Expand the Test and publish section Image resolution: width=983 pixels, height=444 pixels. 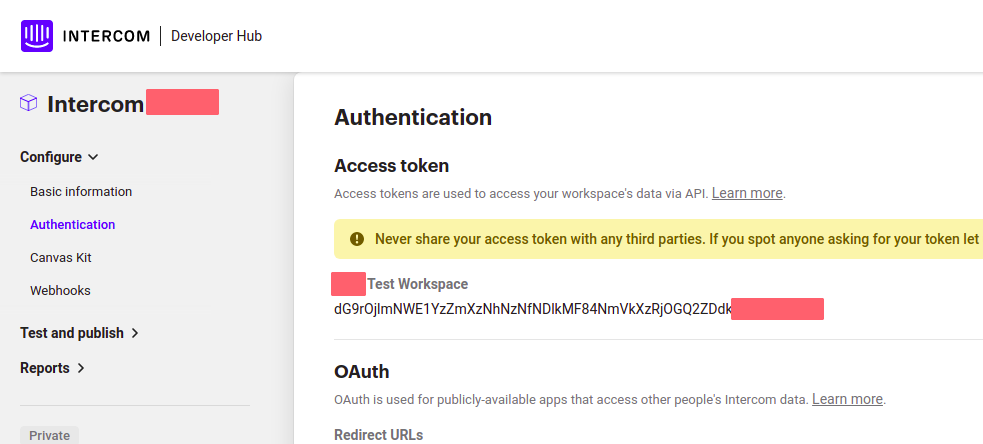[79, 333]
